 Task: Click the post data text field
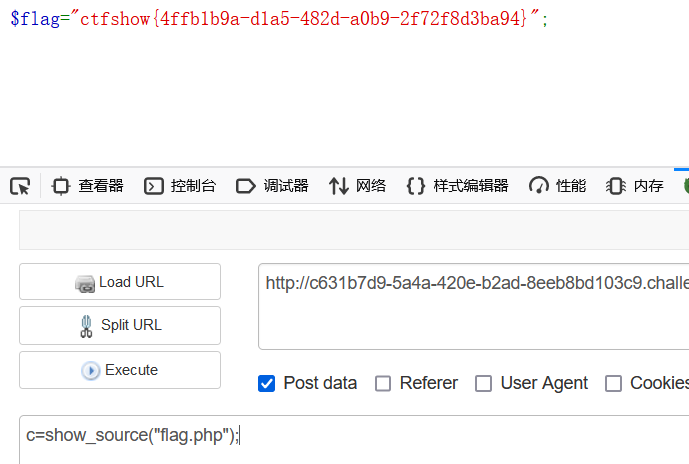354,440
